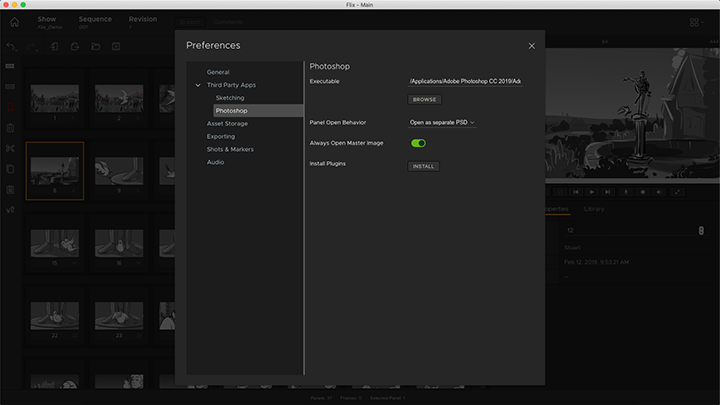Screen dimensions: 720x405
Task: Open the Sketching preferences page
Action: (229, 98)
